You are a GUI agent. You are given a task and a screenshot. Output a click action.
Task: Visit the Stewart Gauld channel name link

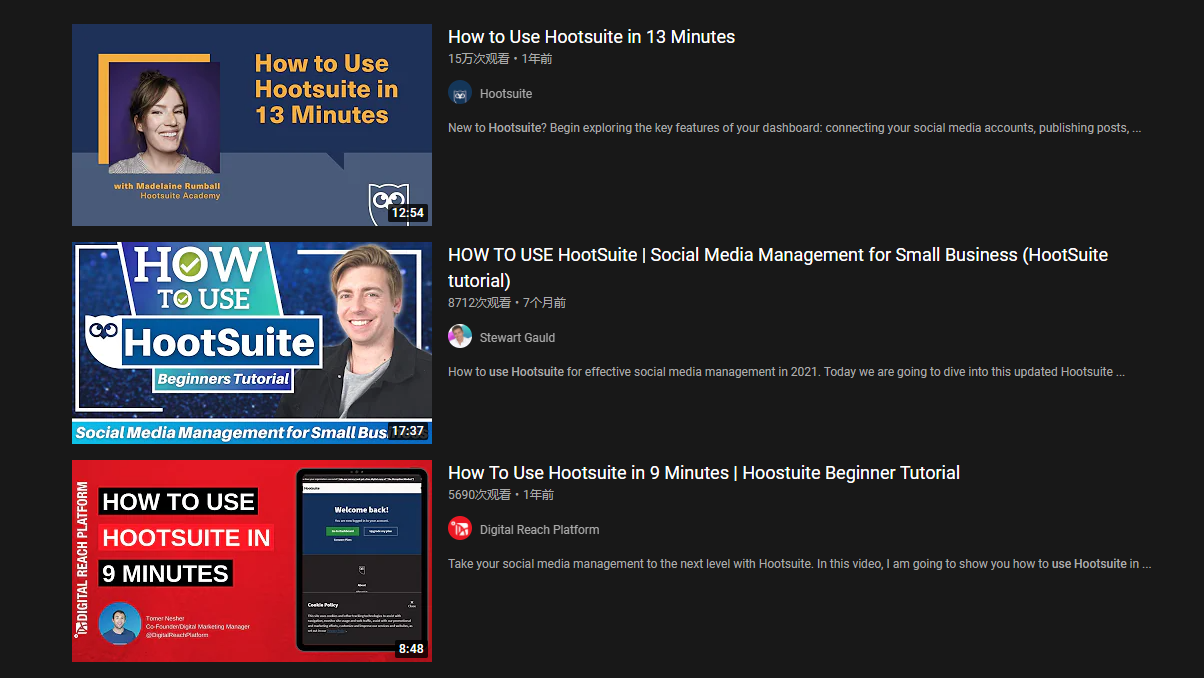coord(517,338)
